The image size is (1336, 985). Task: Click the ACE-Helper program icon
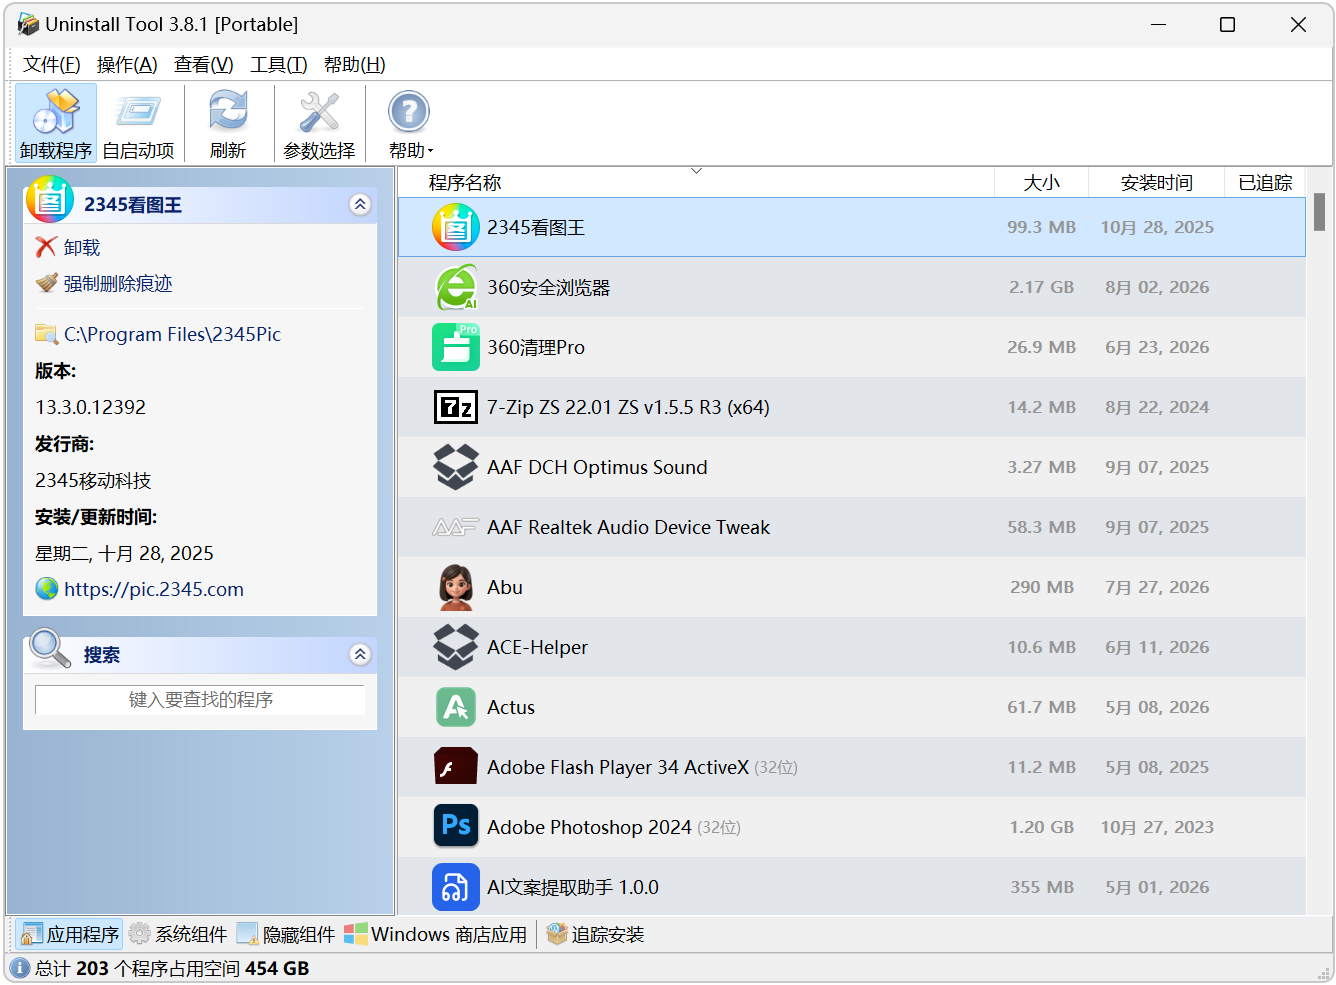click(x=455, y=647)
